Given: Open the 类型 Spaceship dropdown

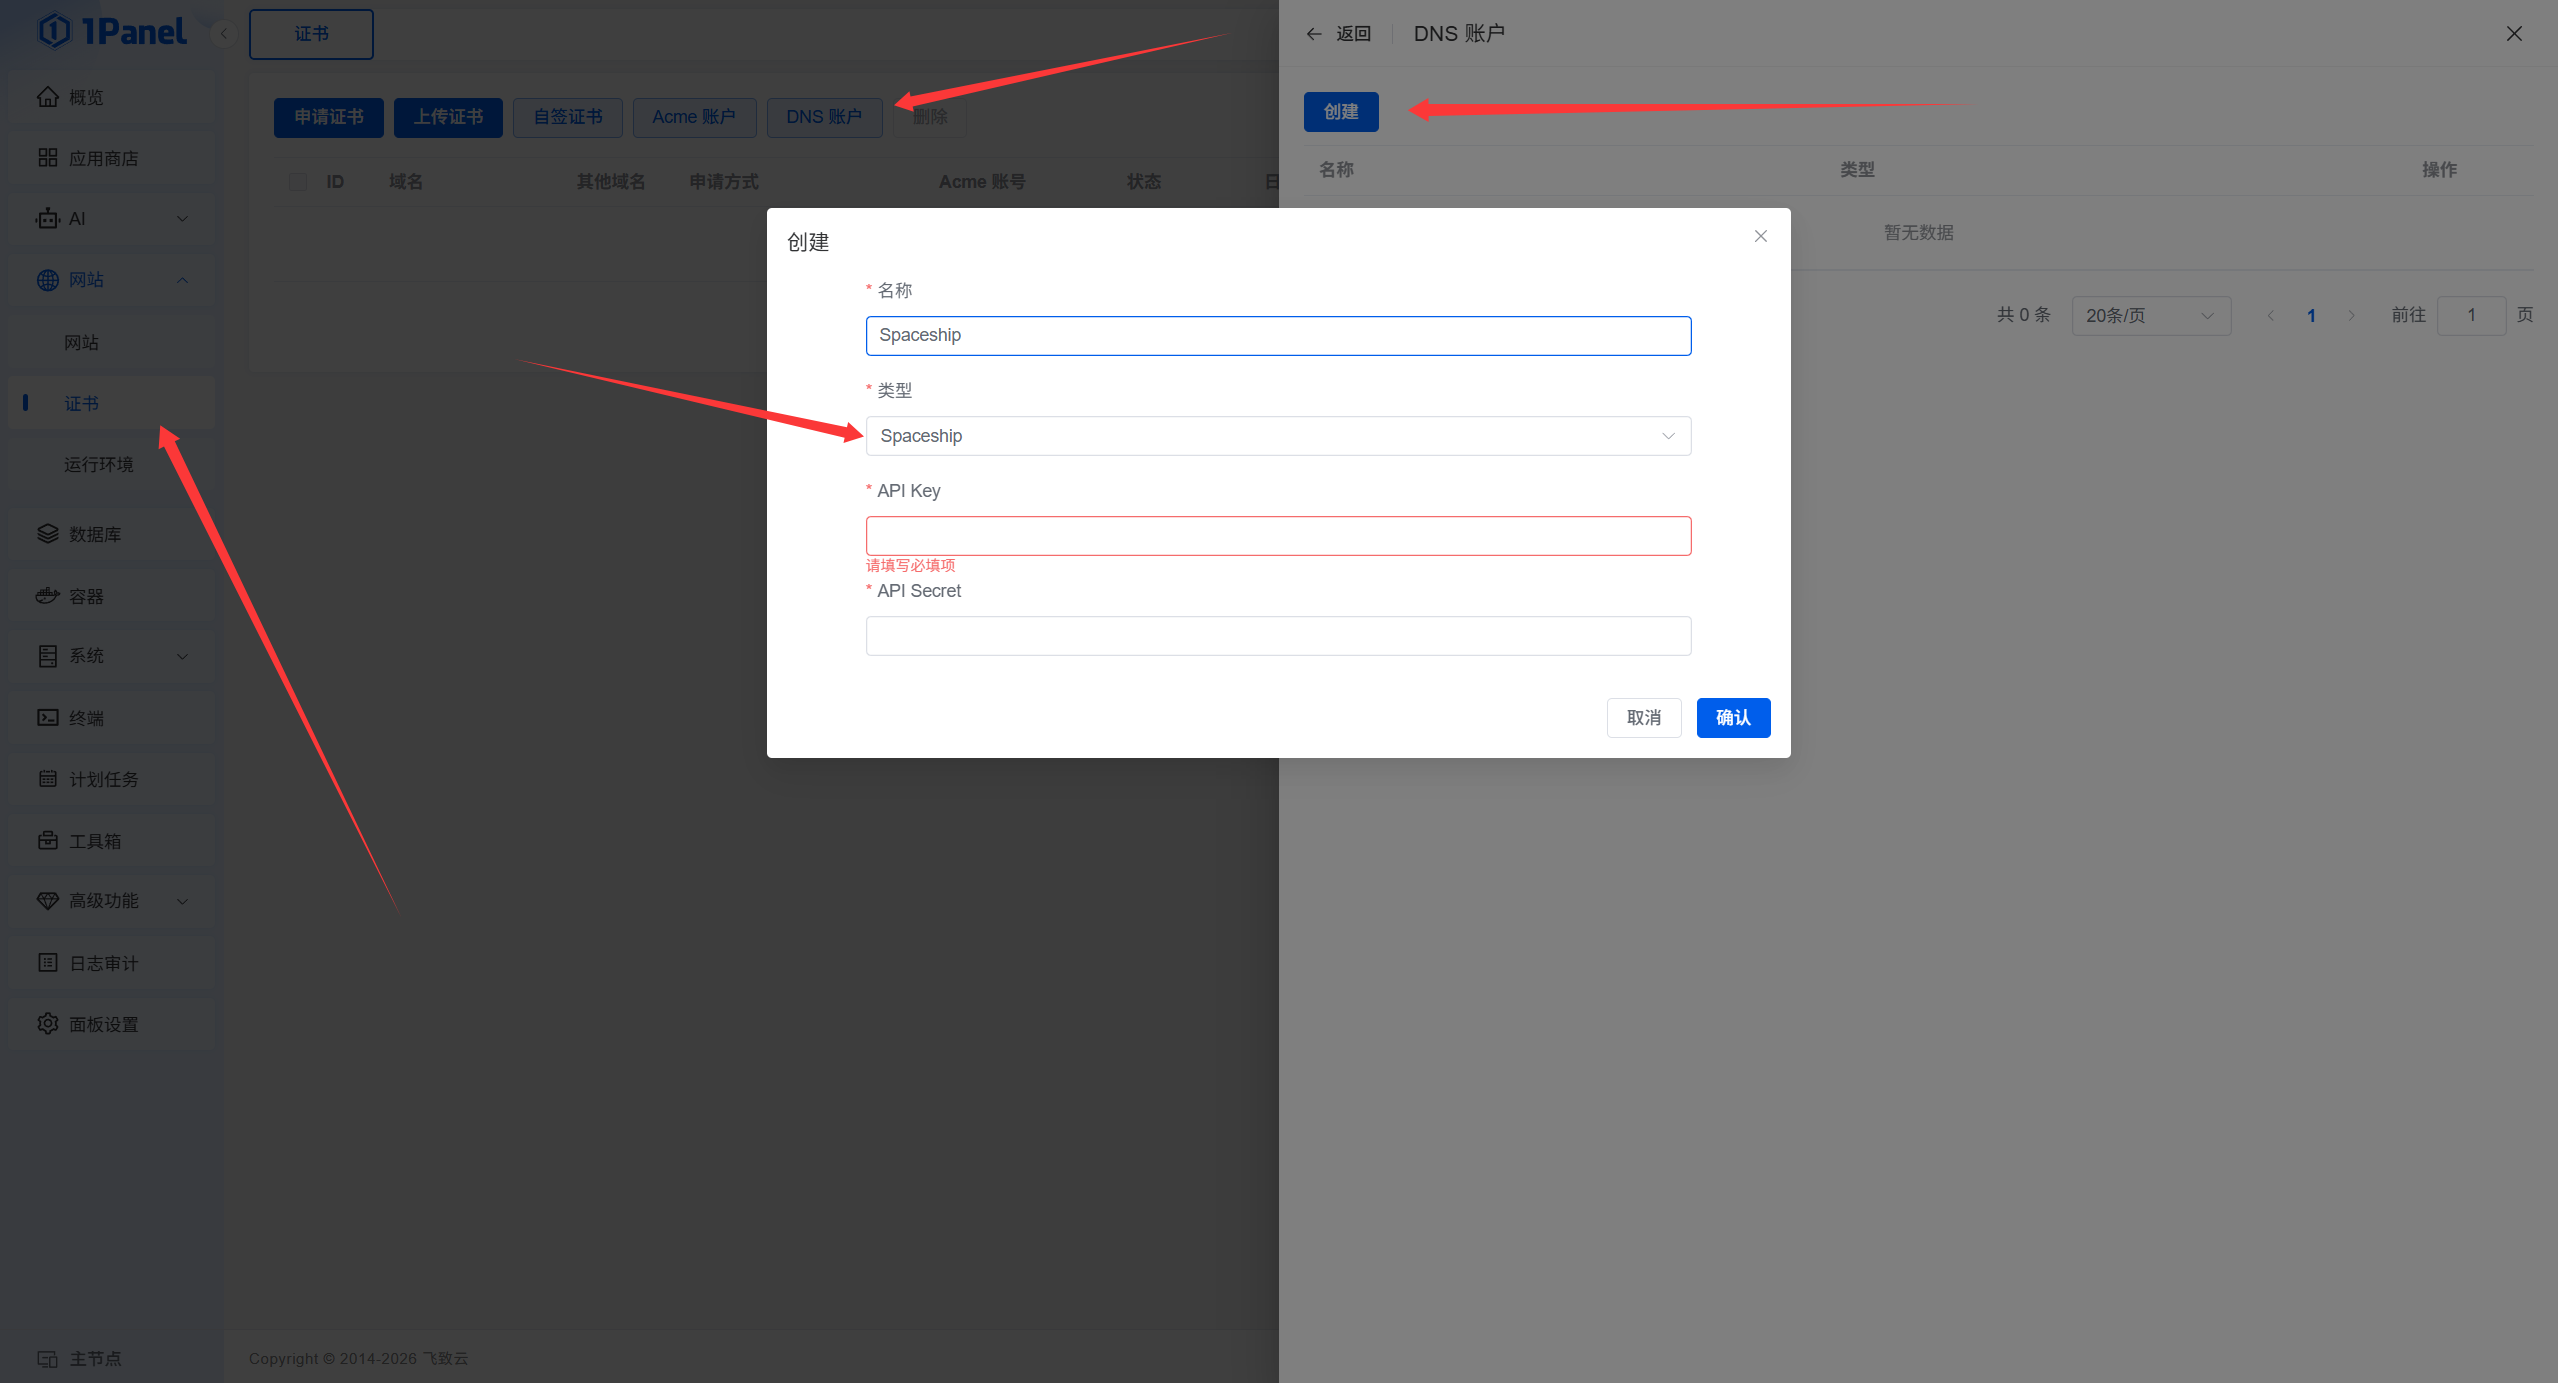Looking at the screenshot, I should coord(1277,436).
